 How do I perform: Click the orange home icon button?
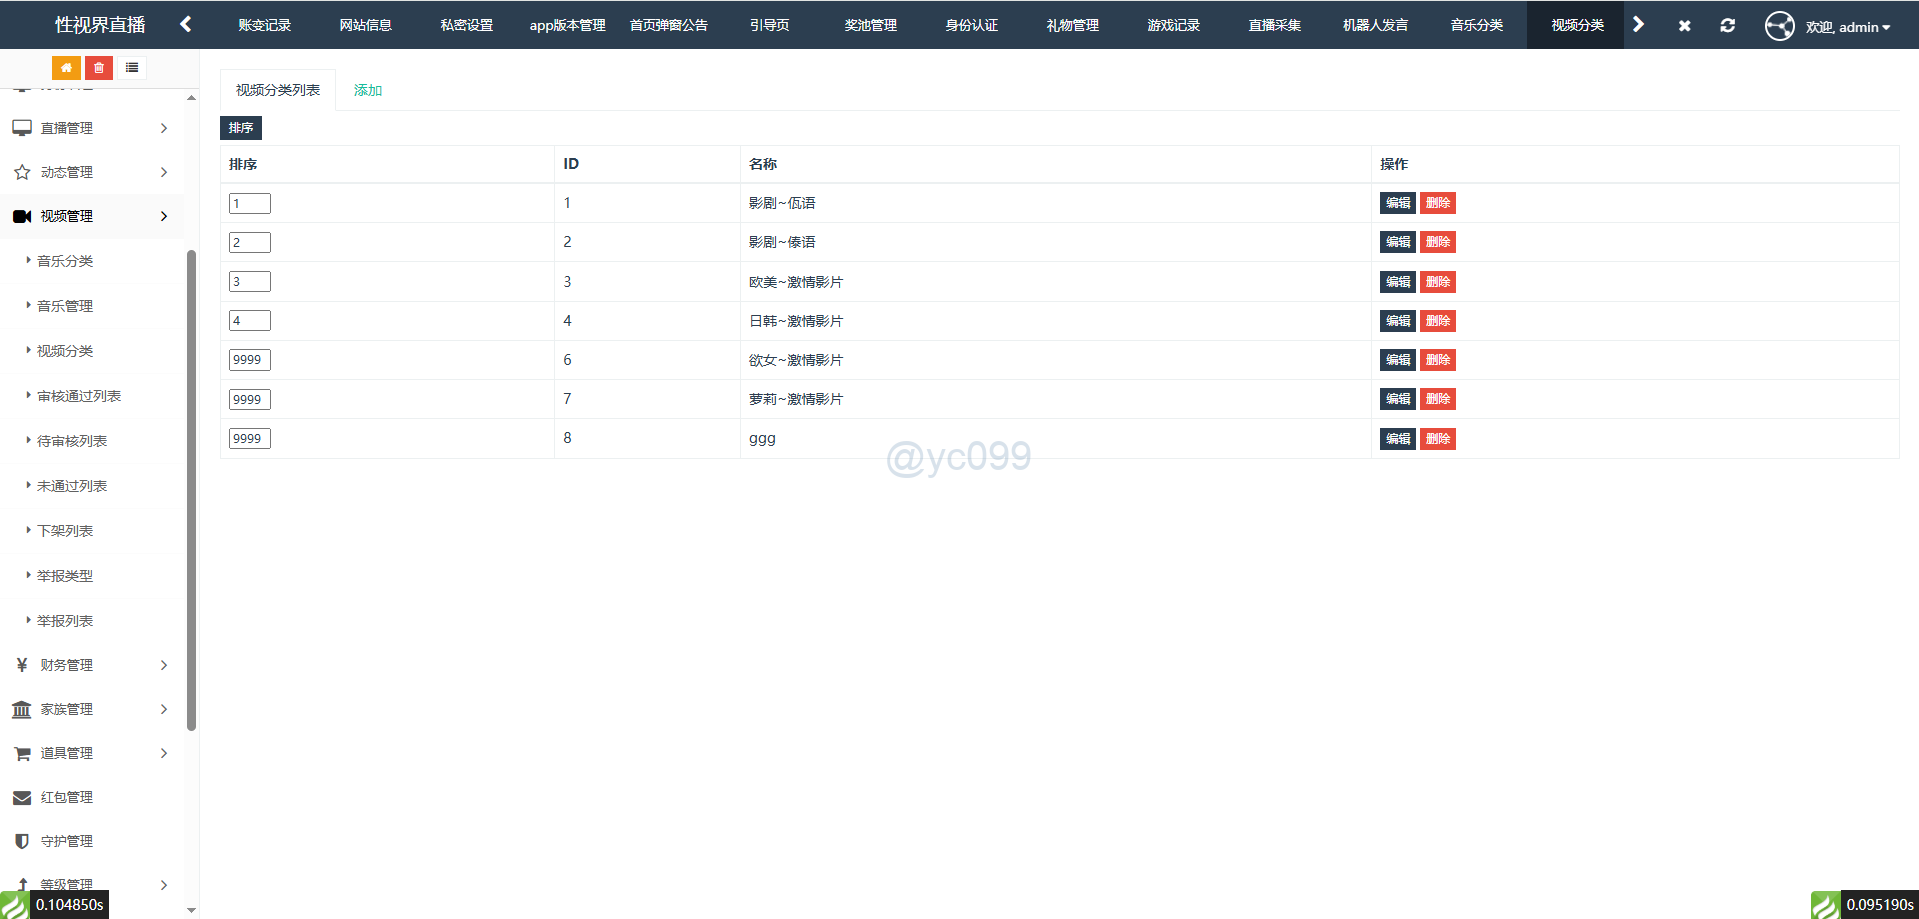click(x=66, y=68)
